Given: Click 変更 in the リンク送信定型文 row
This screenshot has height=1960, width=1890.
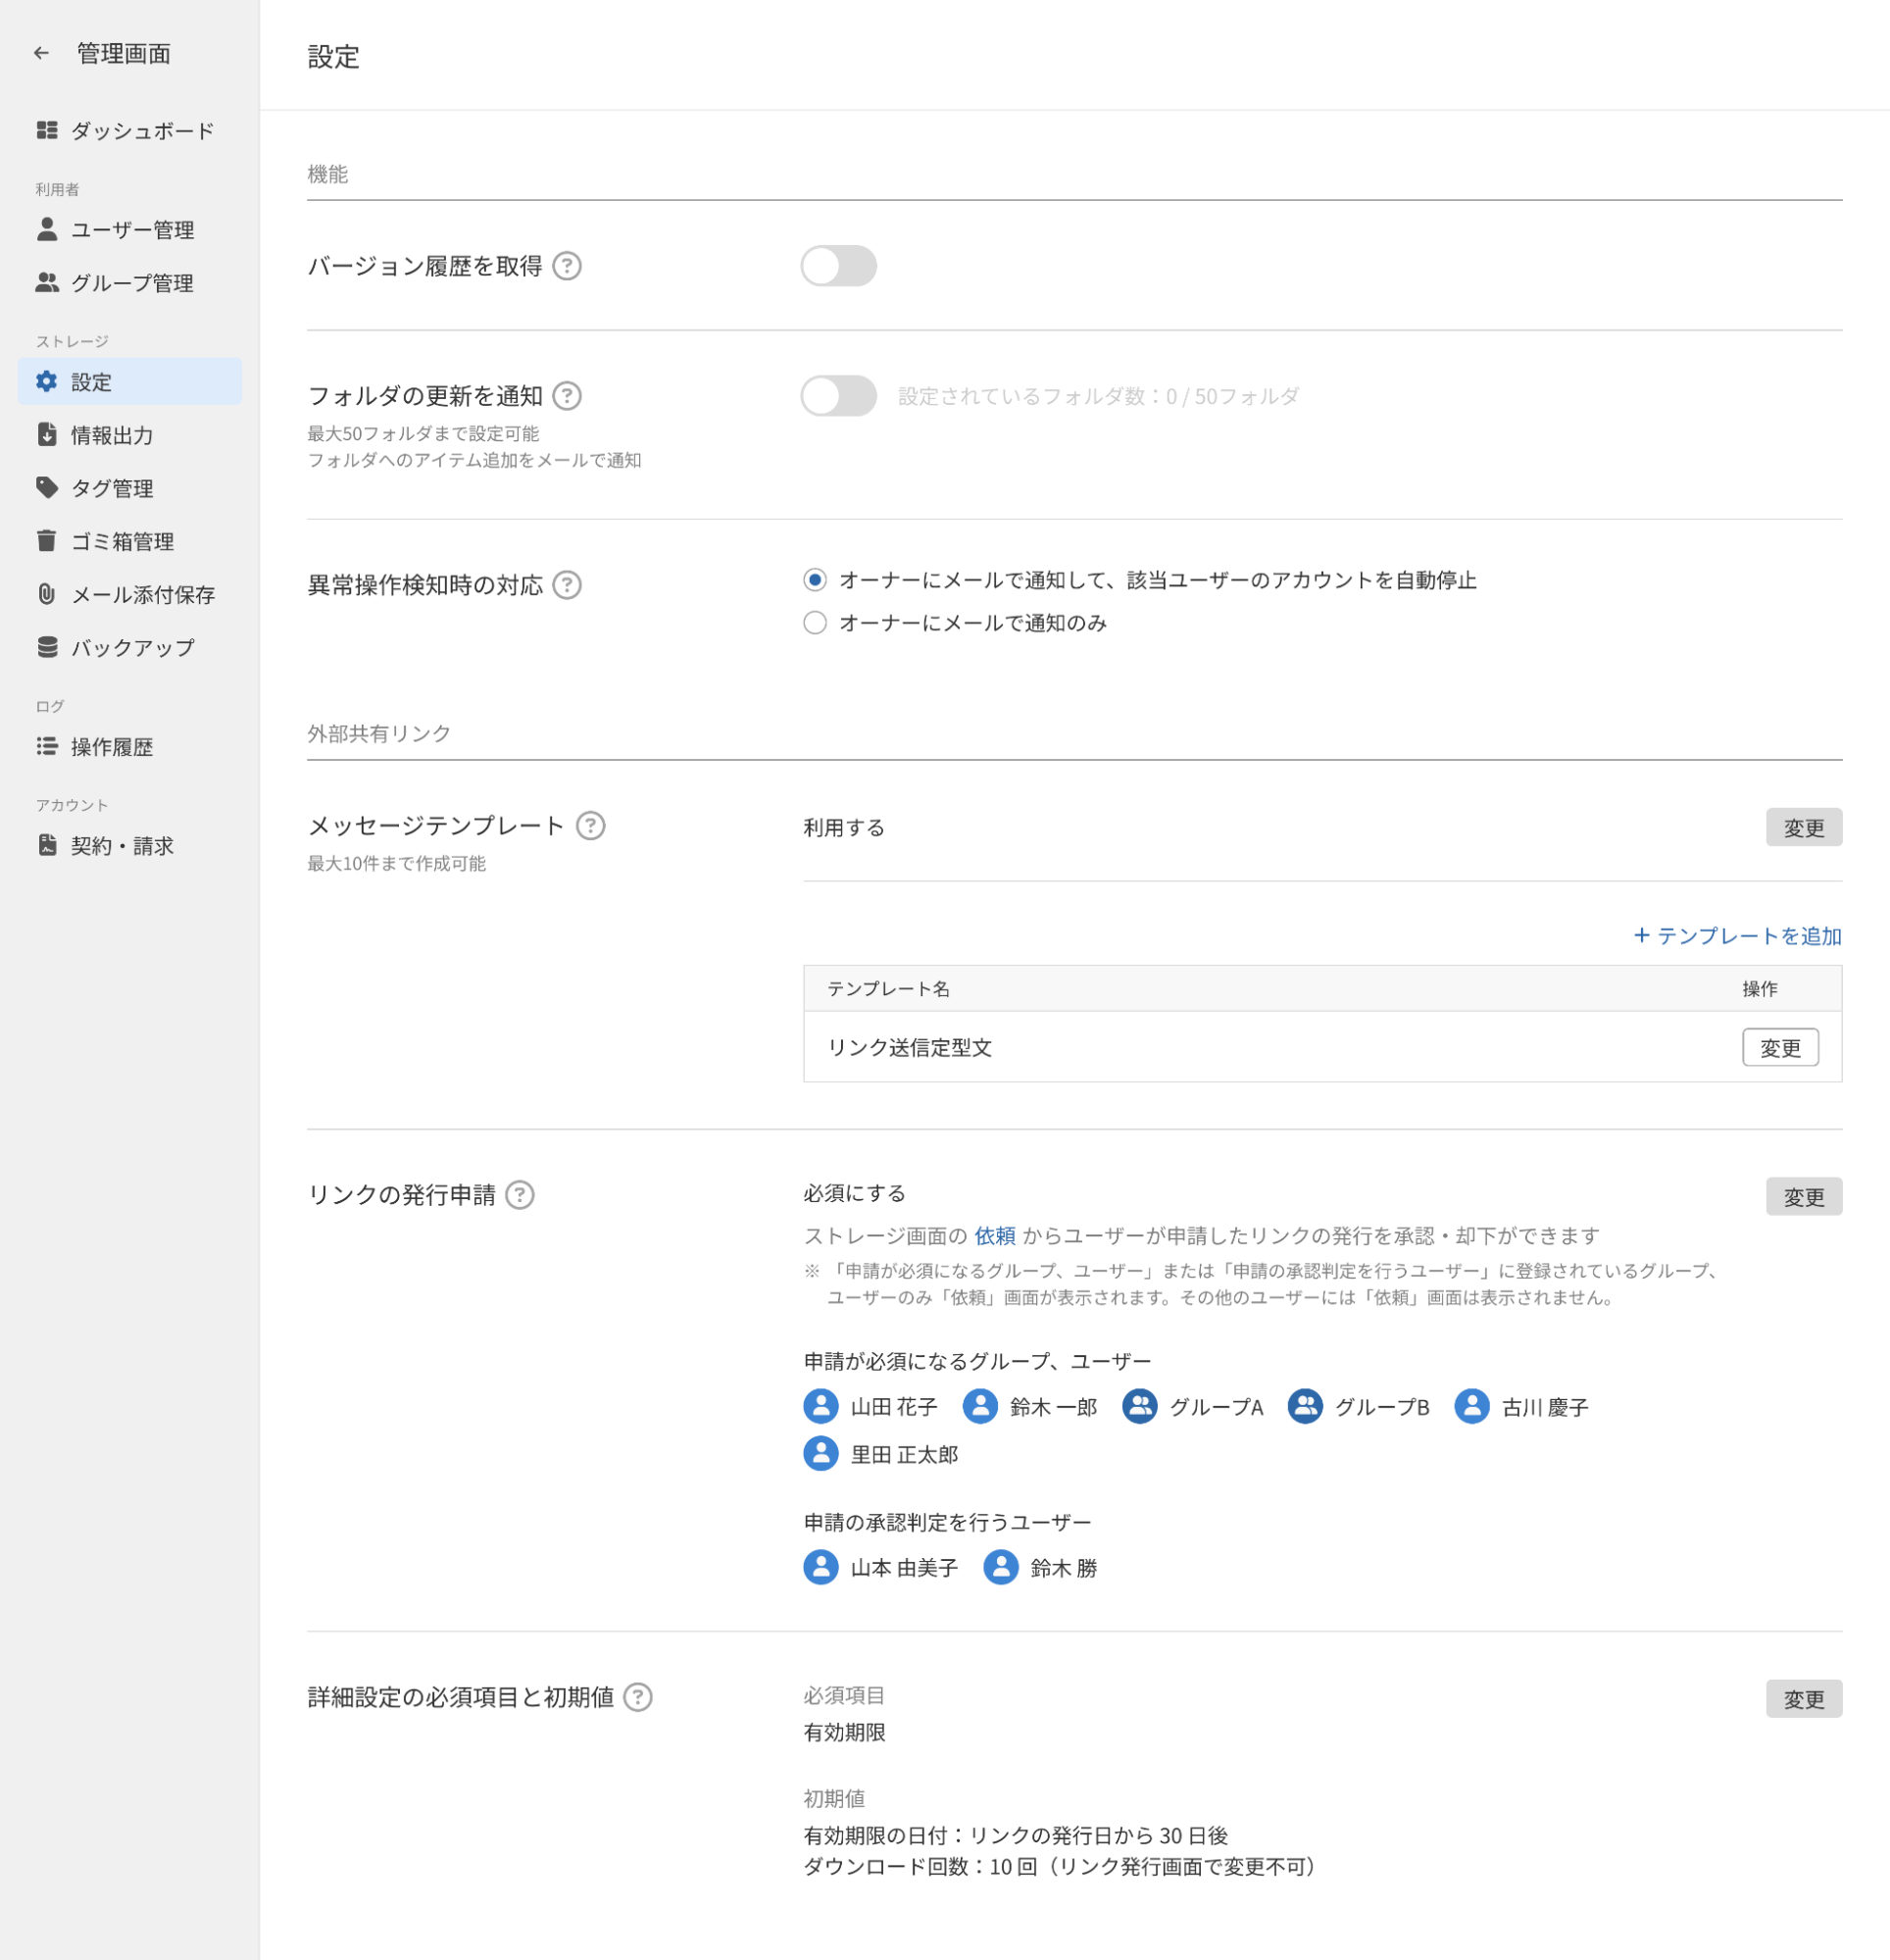Looking at the screenshot, I should tap(1780, 1048).
